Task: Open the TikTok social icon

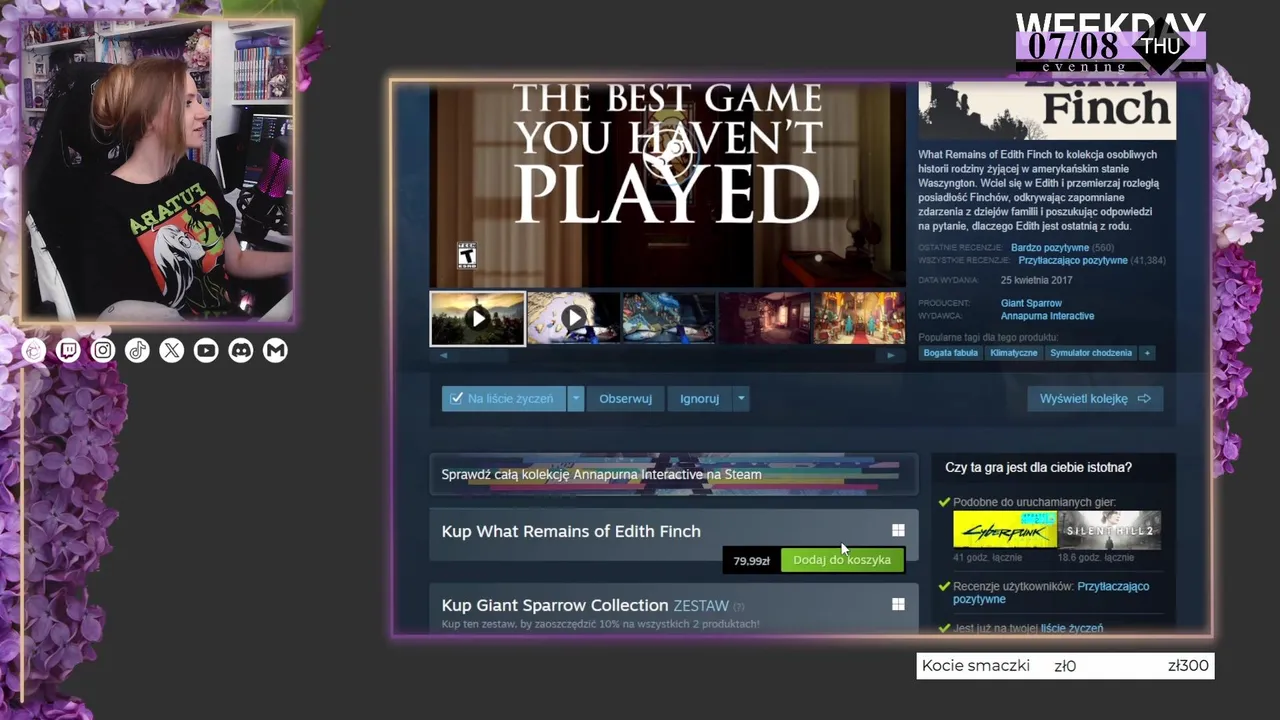Action: tap(137, 351)
